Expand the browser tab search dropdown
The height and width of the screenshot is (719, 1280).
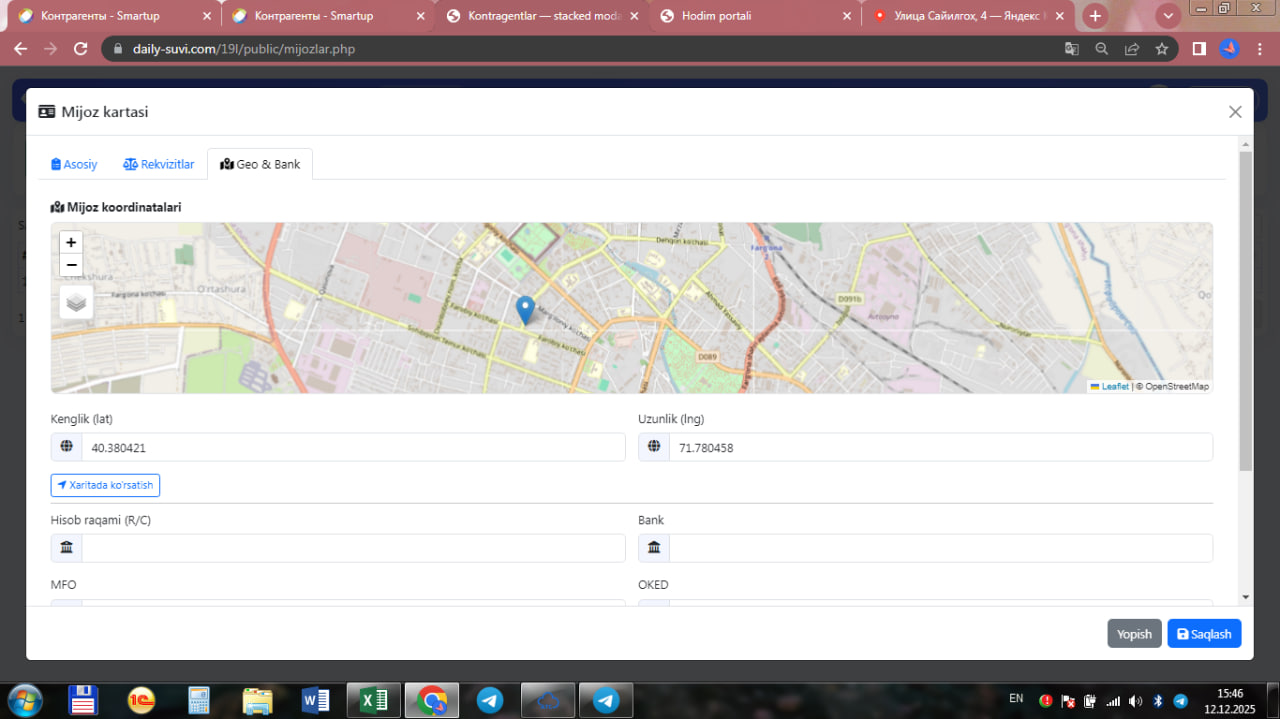[1167, 16]
